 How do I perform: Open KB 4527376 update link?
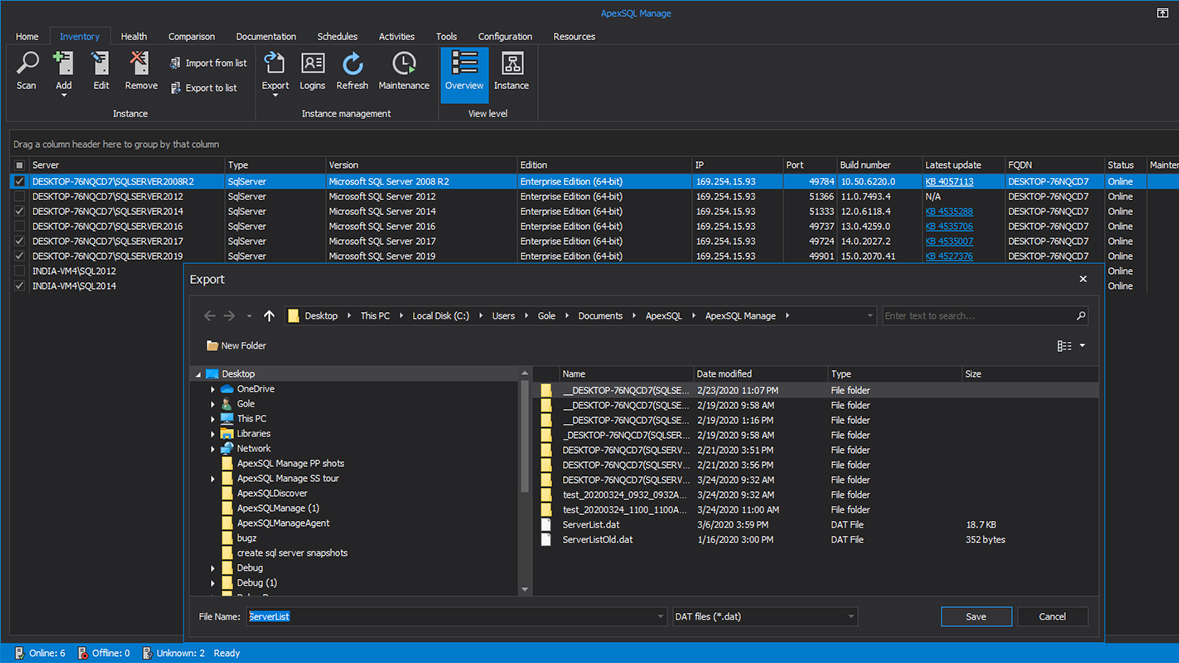pyautogui.click(x=949, y=256)
